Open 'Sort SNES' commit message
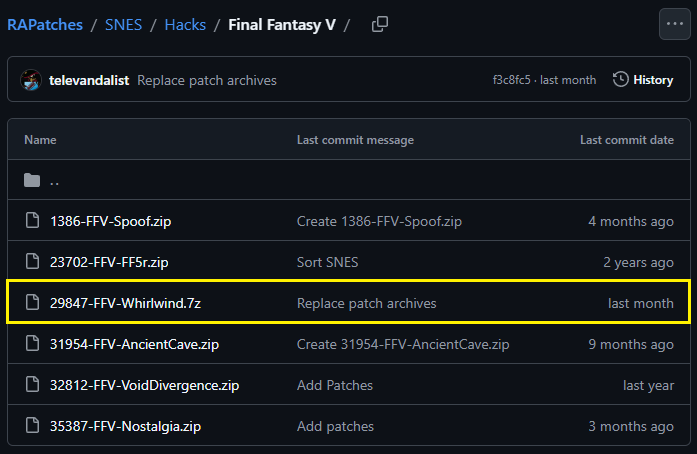697x454 pixels. coord(327,262)
